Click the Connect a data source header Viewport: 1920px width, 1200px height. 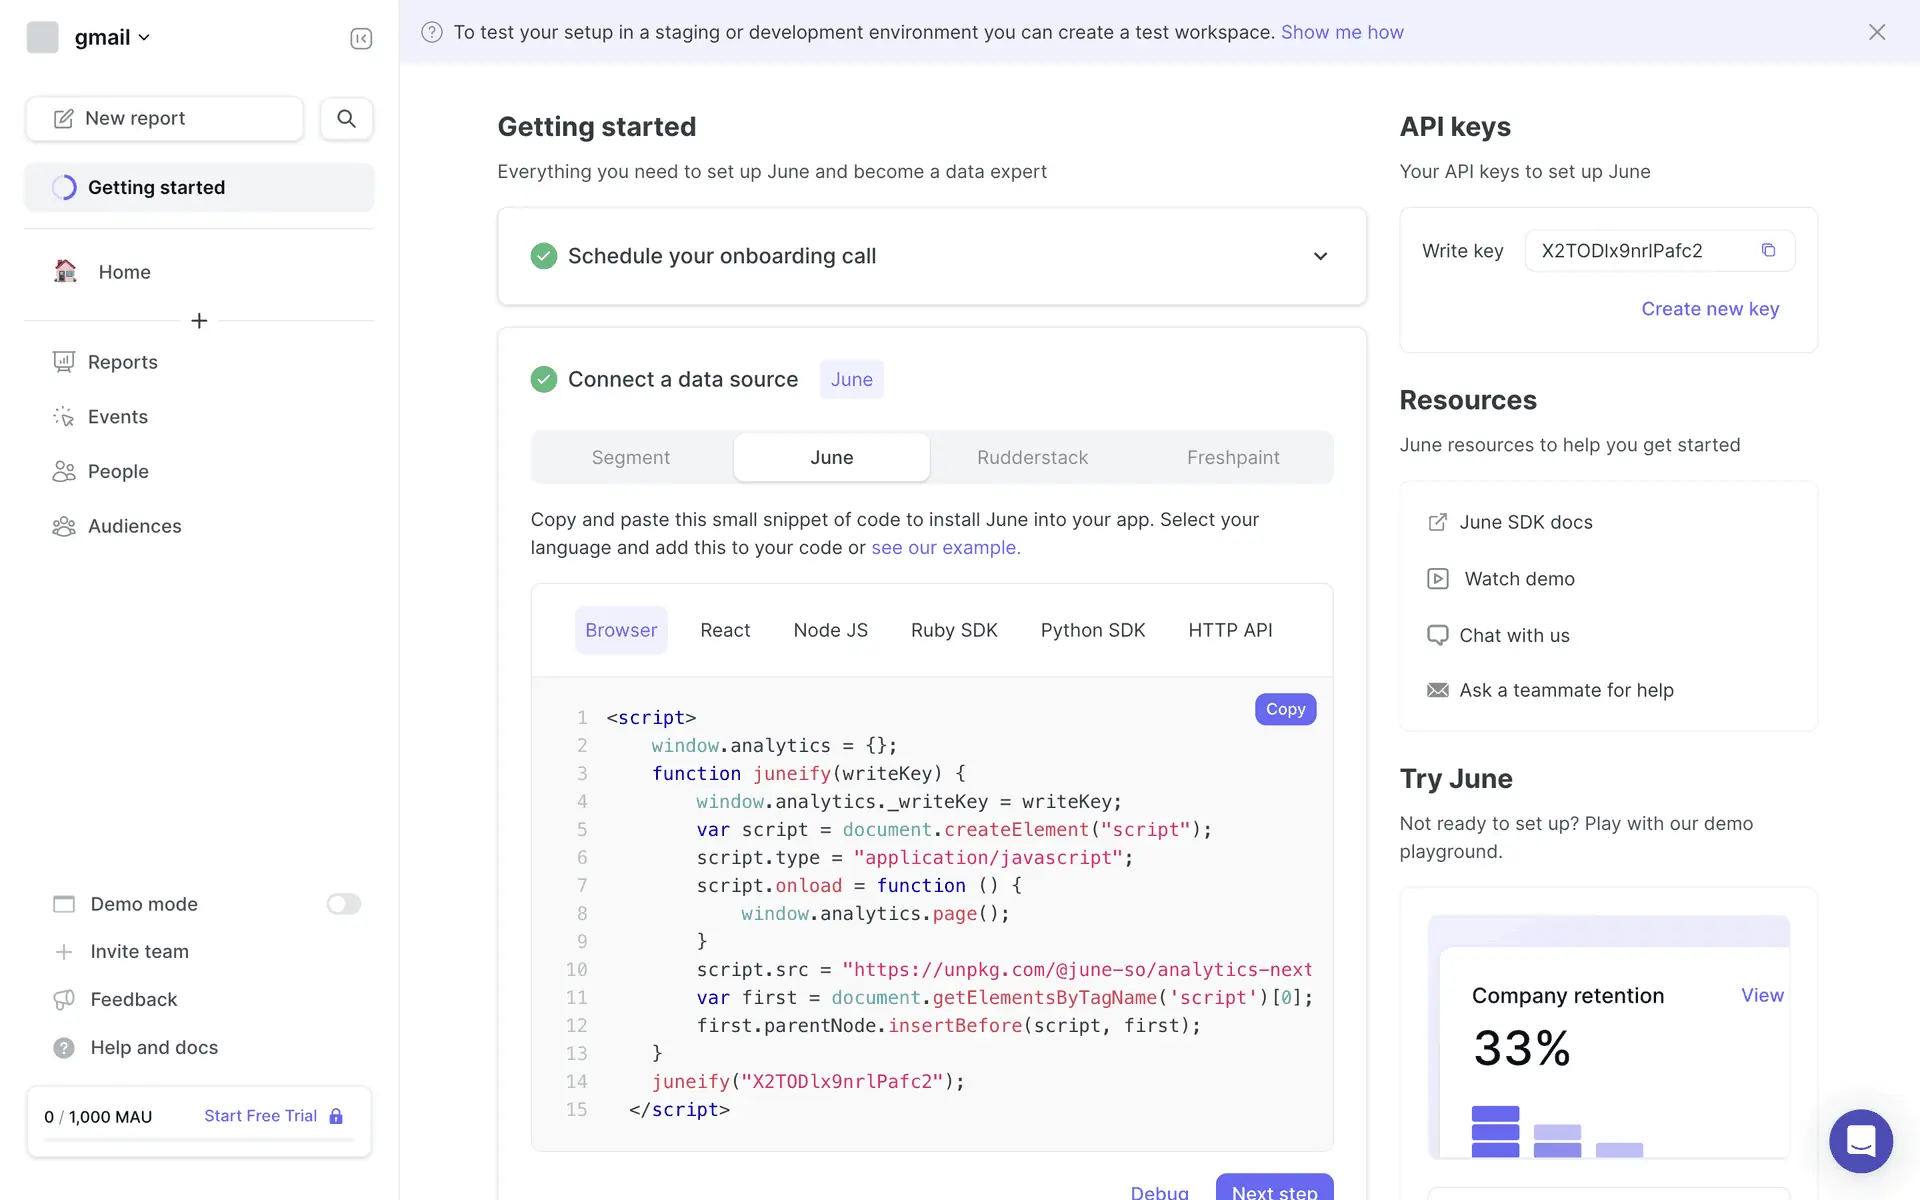[682, 379]
